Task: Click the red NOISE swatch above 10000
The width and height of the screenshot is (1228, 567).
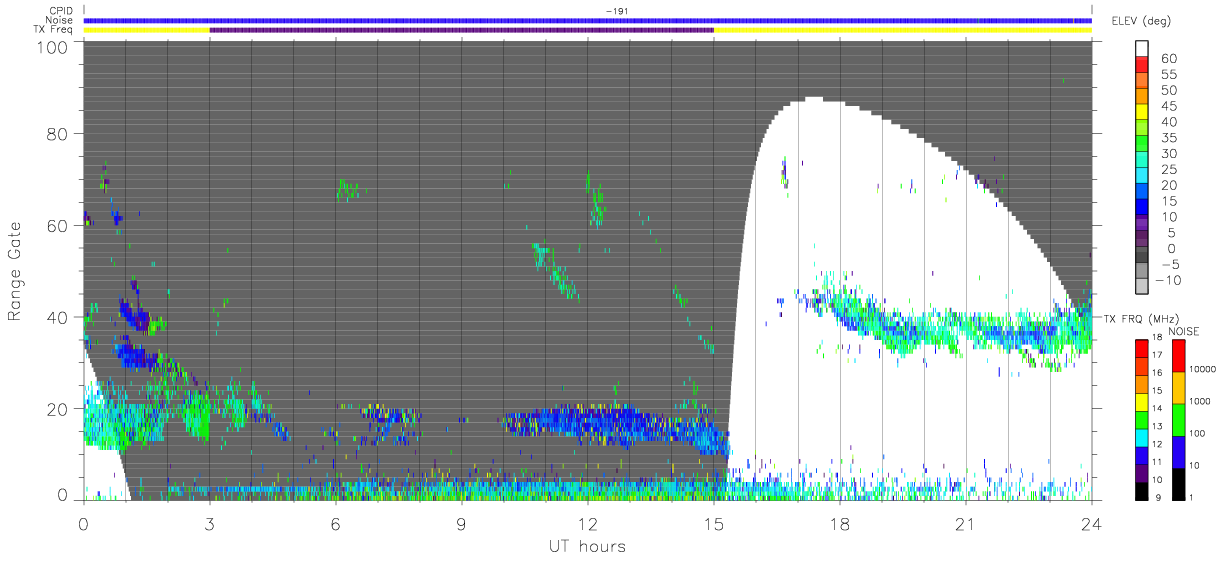Action: 1179,356
